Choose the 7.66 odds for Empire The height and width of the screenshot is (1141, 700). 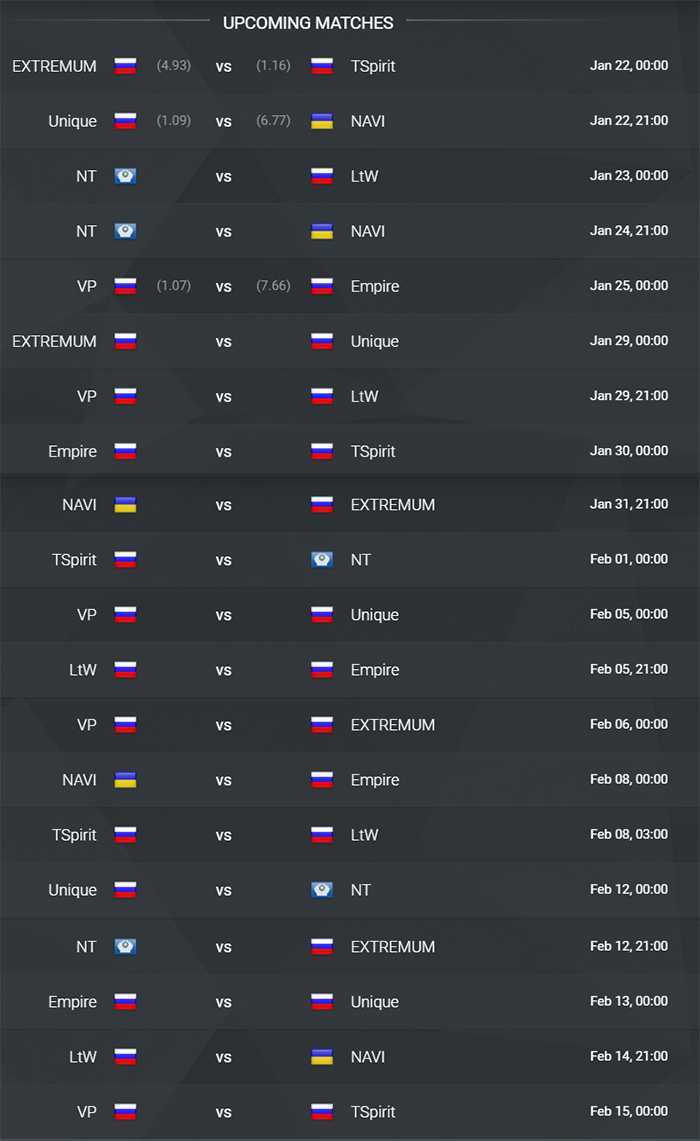tap(274, 285)
